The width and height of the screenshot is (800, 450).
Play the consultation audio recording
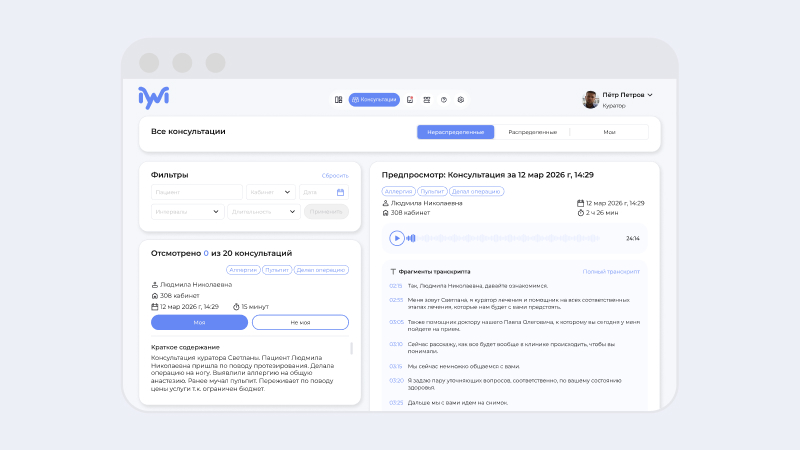click(x=396, y=238)
